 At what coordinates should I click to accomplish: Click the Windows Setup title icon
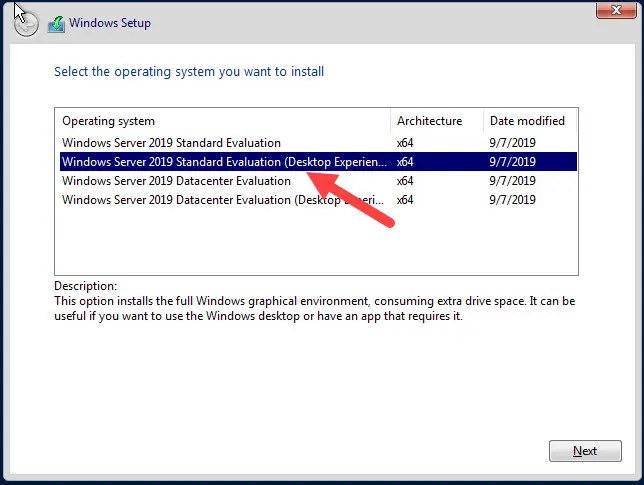click(56, 24)
